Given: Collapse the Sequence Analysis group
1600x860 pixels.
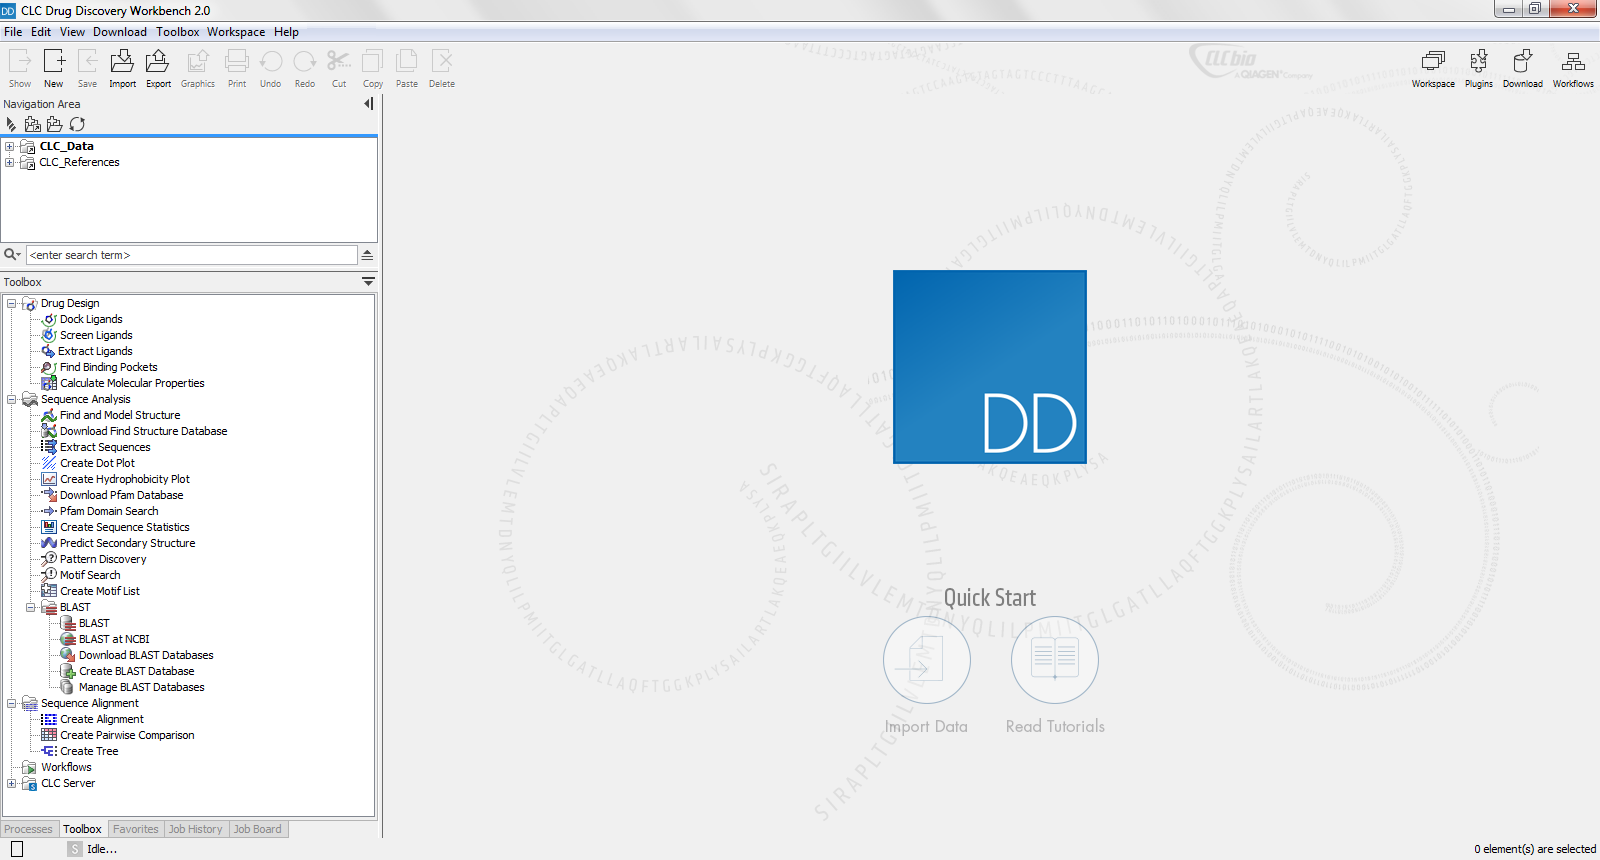Looking at the screenshot, I should click(x=12, y=399).
